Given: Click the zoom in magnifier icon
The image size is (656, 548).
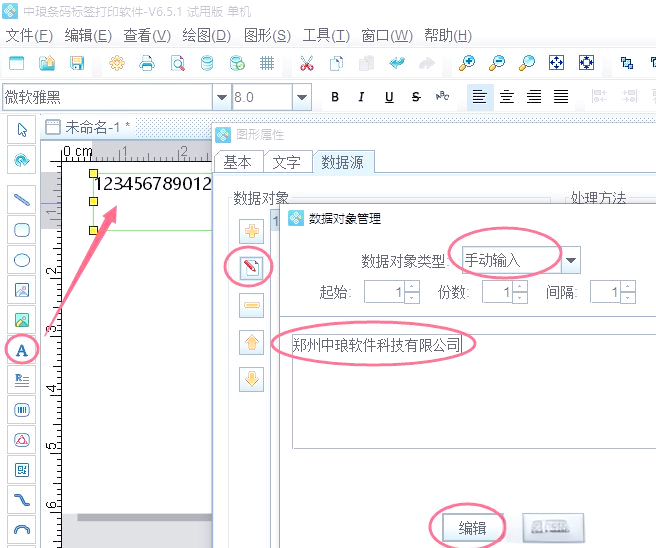Looking at the screenshot, I should coord(466,63).
